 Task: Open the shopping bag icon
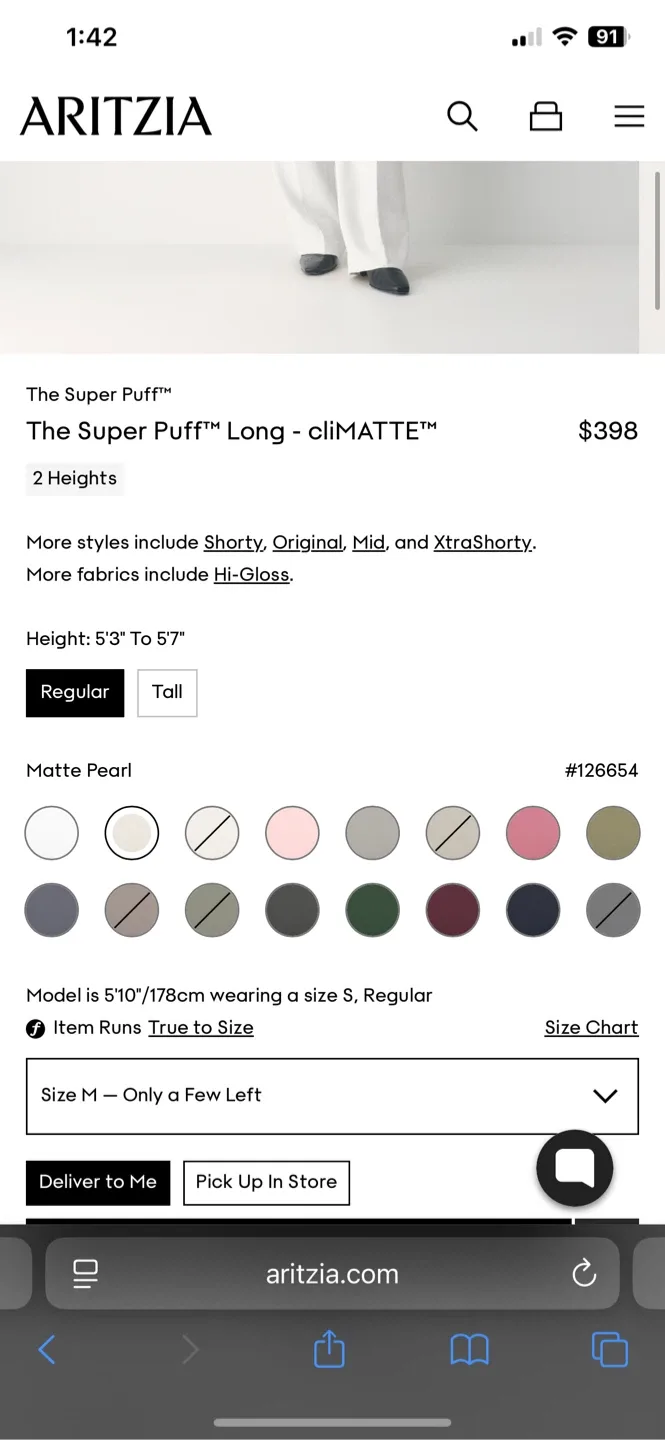545,116
